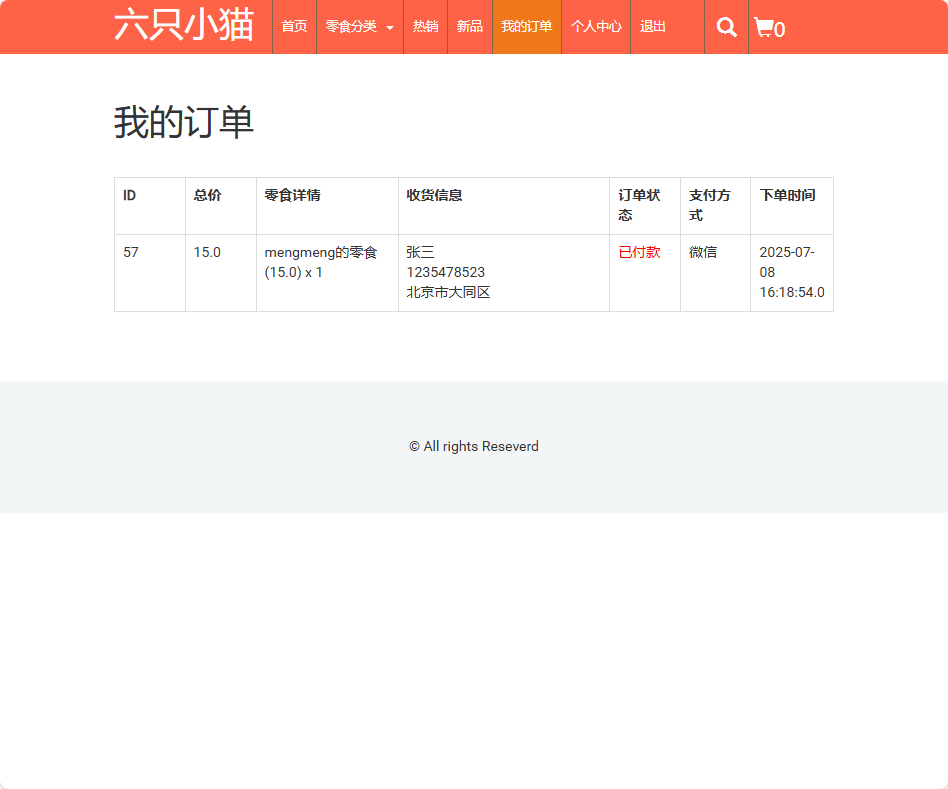Image resolution: width=948 pixels, height=789 pixels.
Task: Click the magnifier to open search
Action: 726,27
